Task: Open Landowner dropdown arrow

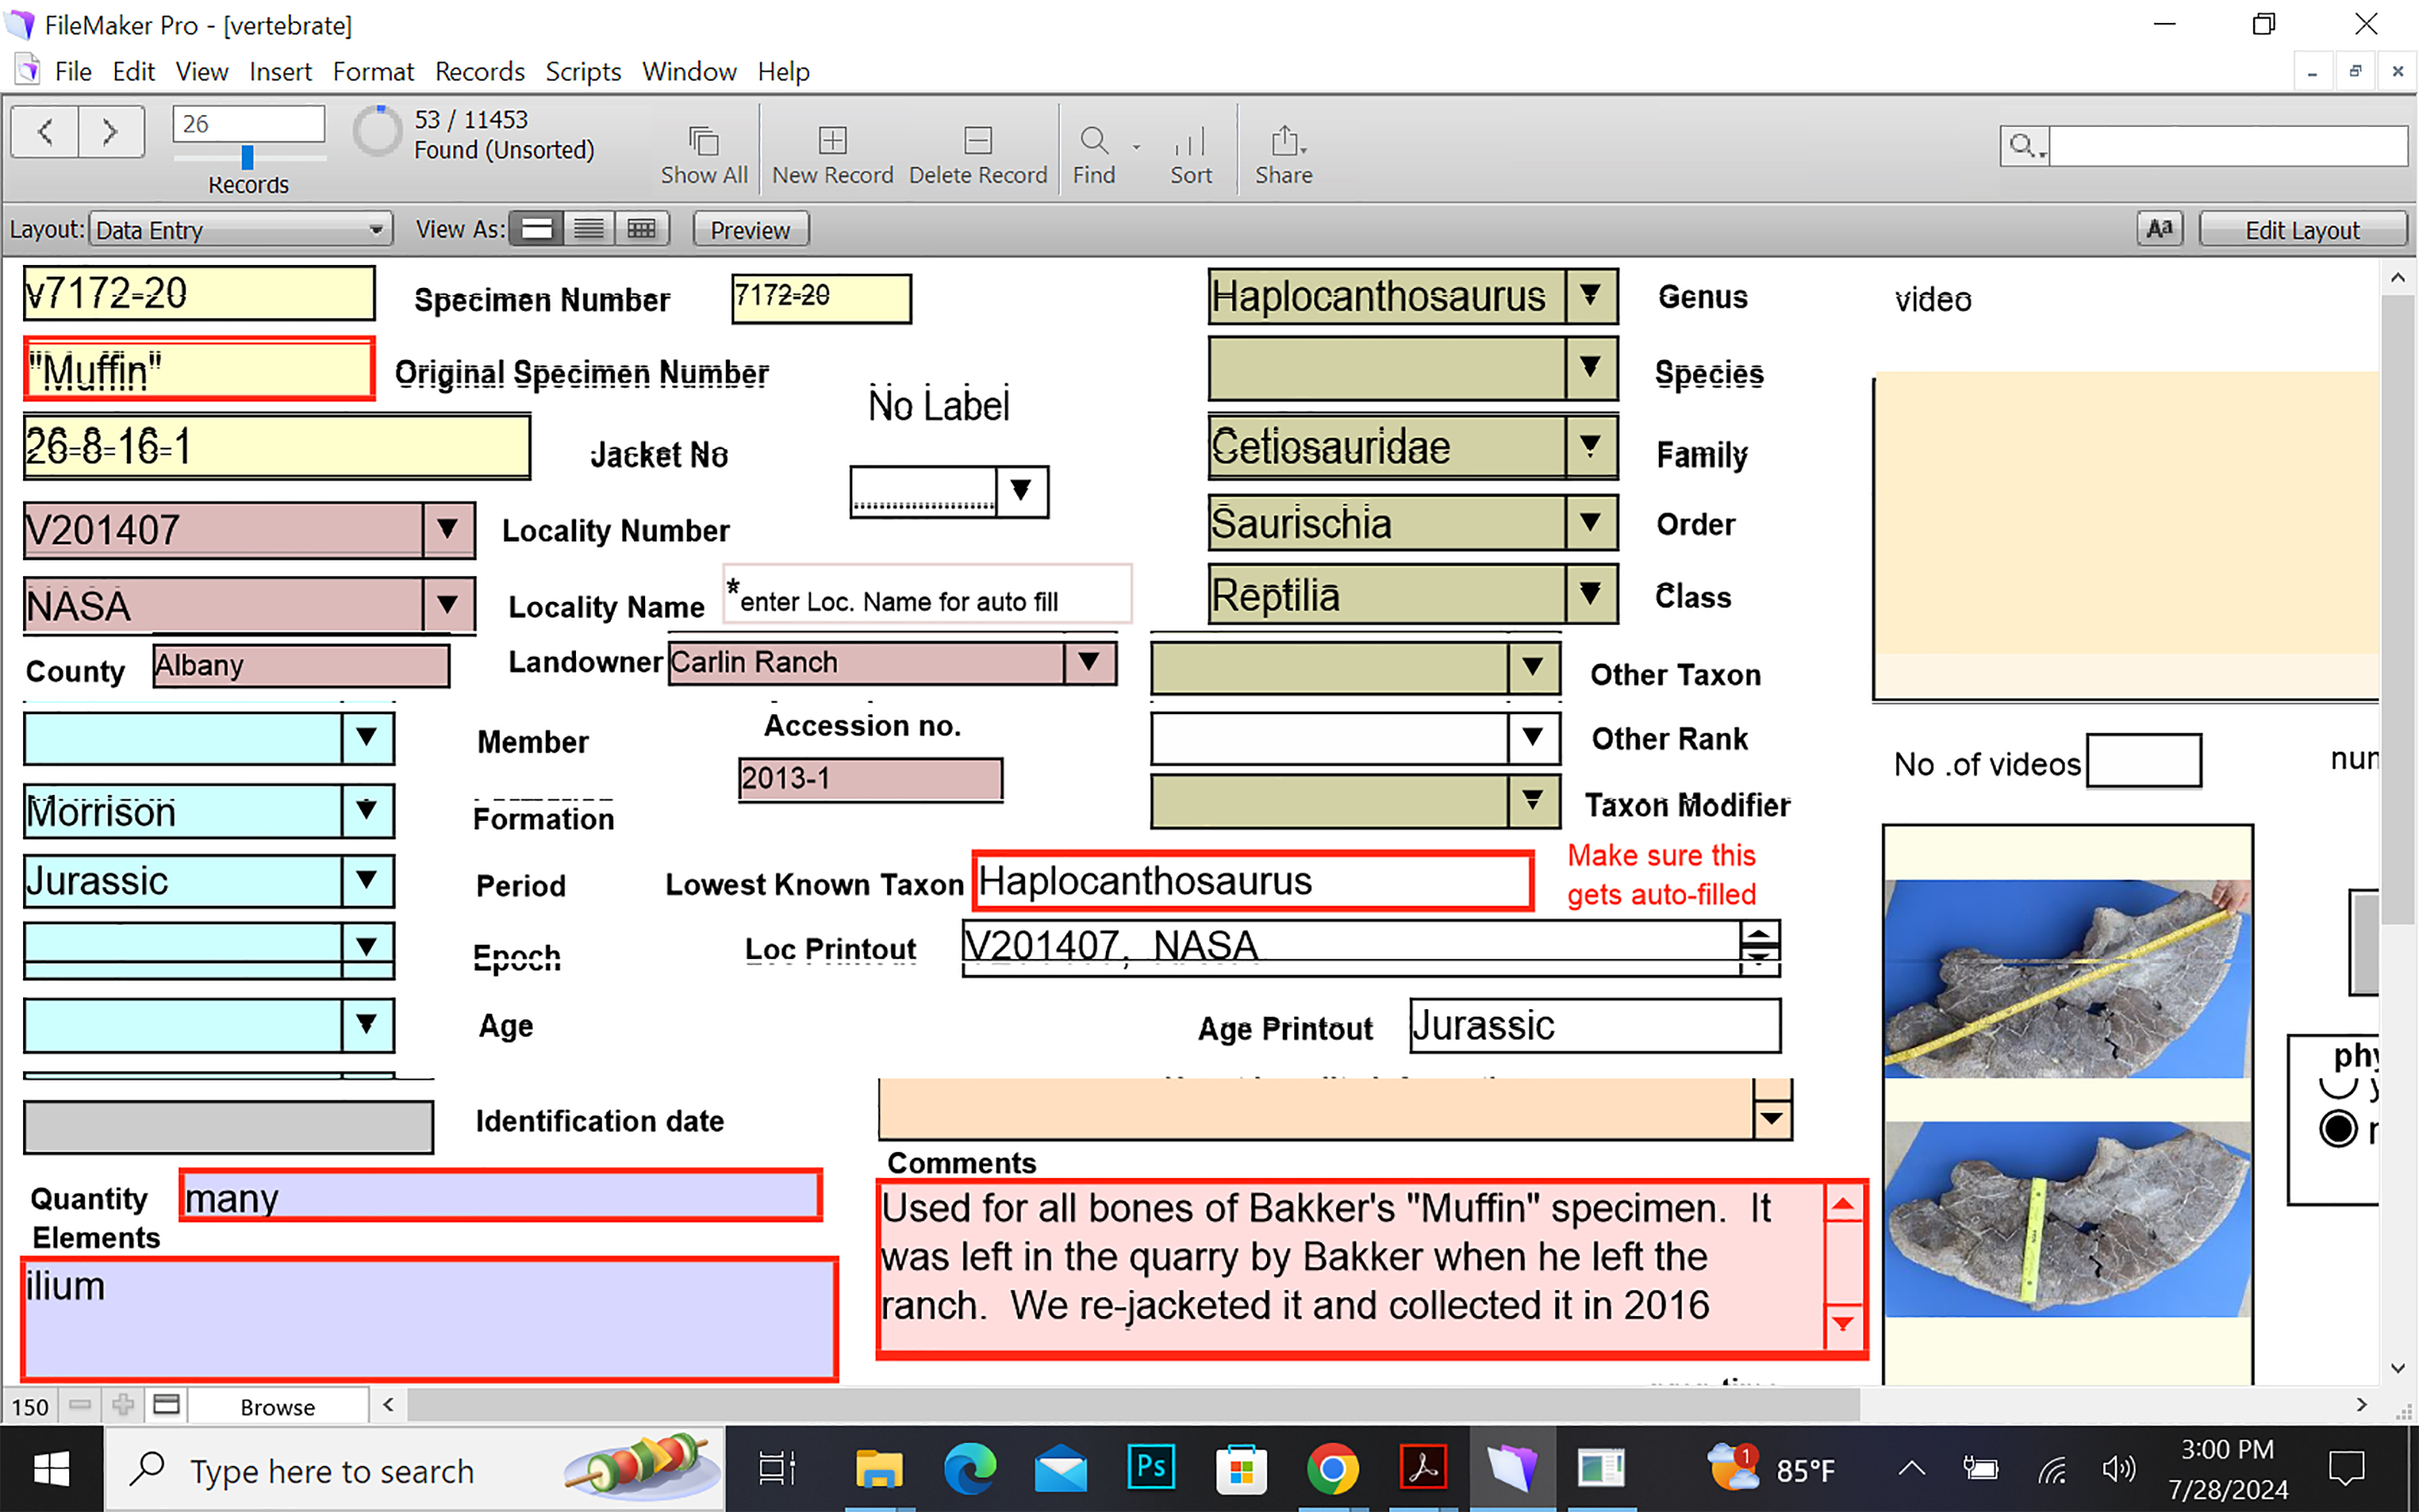Action: pos(1089,662)
